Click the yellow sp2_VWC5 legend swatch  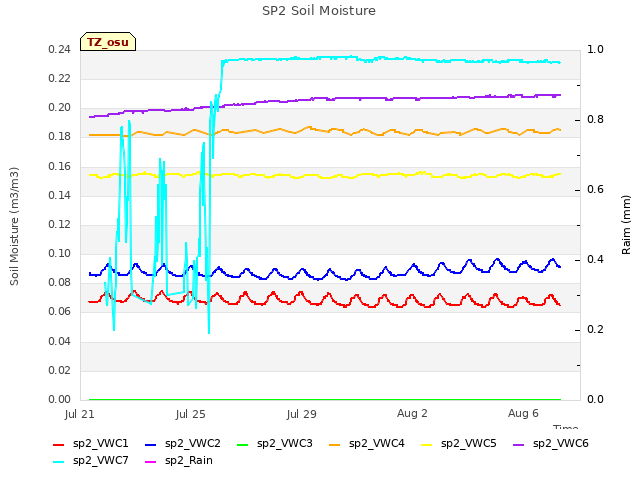coord(427,444)
